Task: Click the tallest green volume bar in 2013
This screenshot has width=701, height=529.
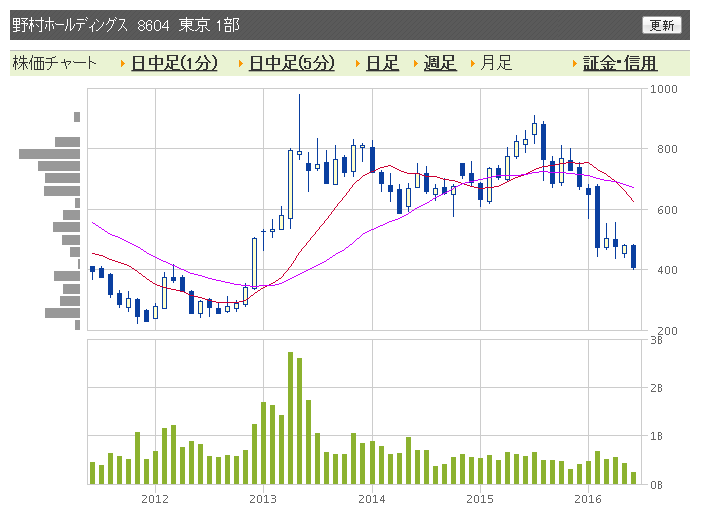Action: [291, 418]
